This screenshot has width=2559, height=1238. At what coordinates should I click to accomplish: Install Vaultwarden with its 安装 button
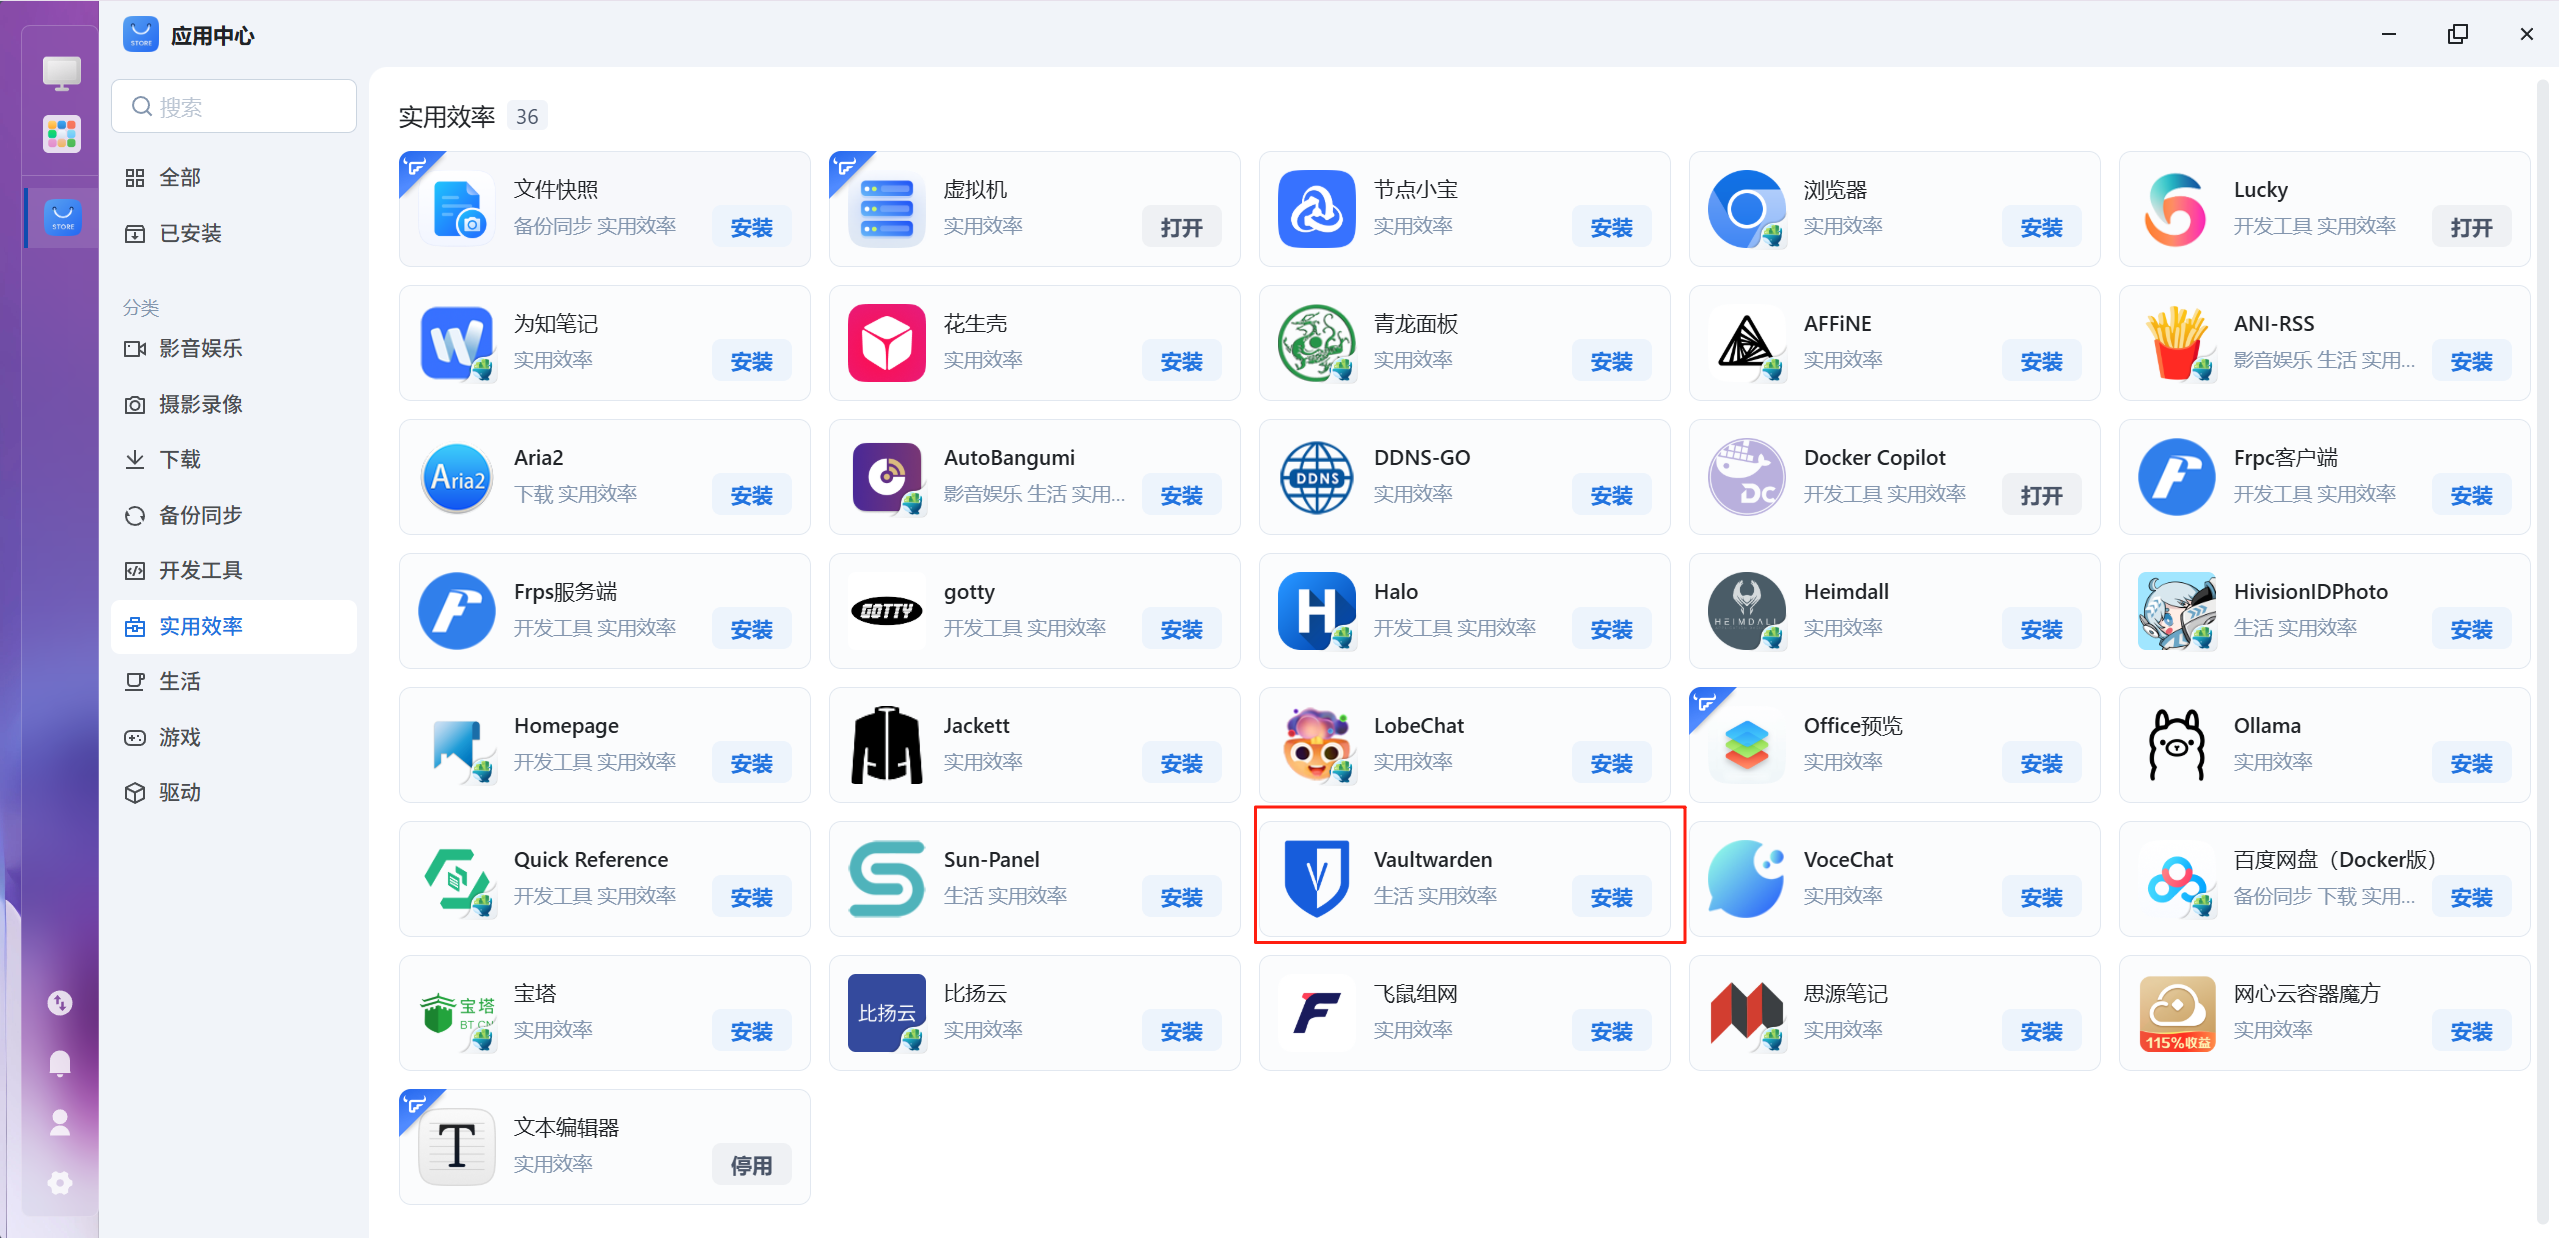point(1611,897)
